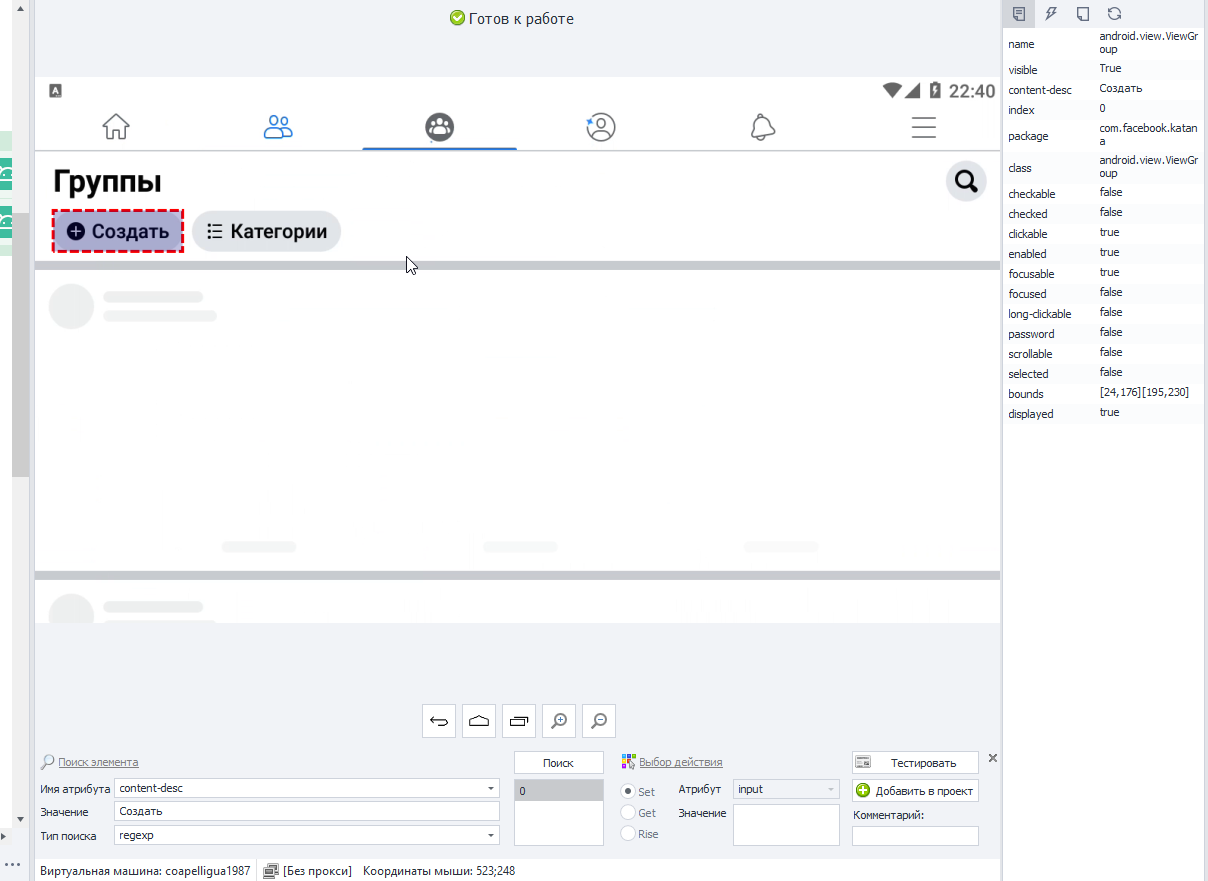The height and width of the screenshot is (881, 1208).
Task: Select the Get radio button
Action: click(629, 812)
